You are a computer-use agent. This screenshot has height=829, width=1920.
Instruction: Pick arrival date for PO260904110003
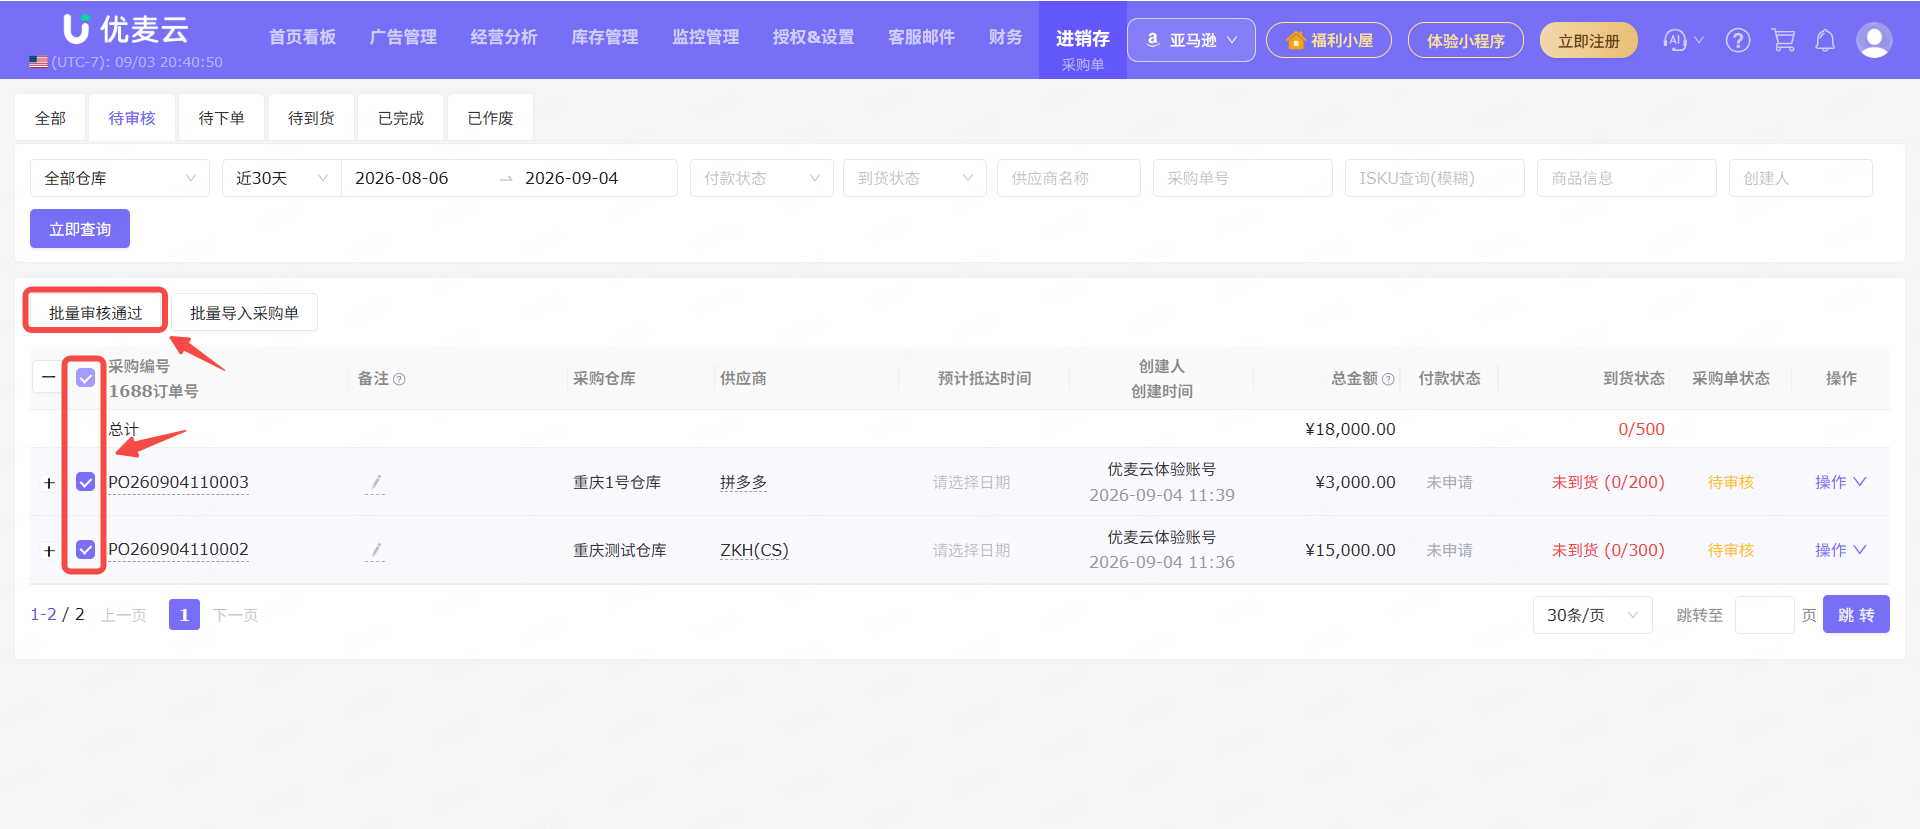tap(971, 482)
